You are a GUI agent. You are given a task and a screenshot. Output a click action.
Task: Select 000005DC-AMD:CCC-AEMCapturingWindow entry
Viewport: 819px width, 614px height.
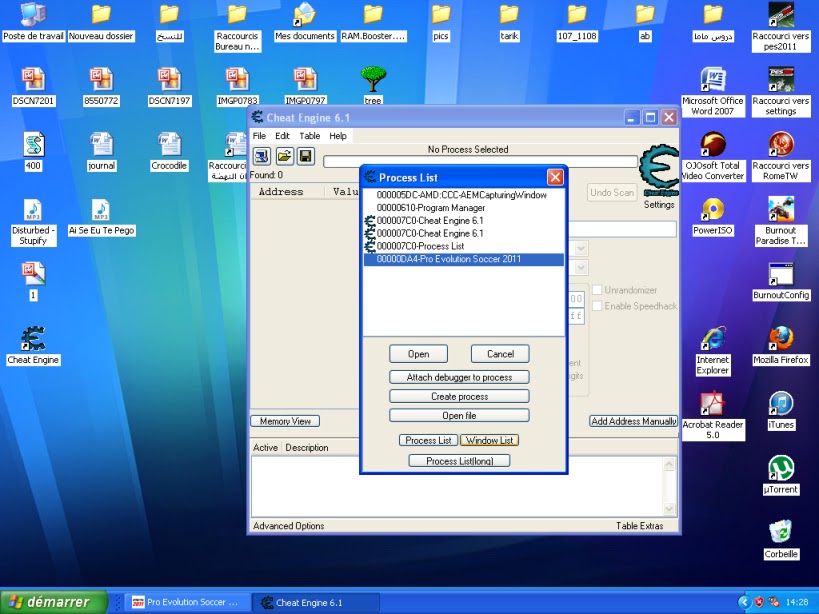[x=464, y=195]
